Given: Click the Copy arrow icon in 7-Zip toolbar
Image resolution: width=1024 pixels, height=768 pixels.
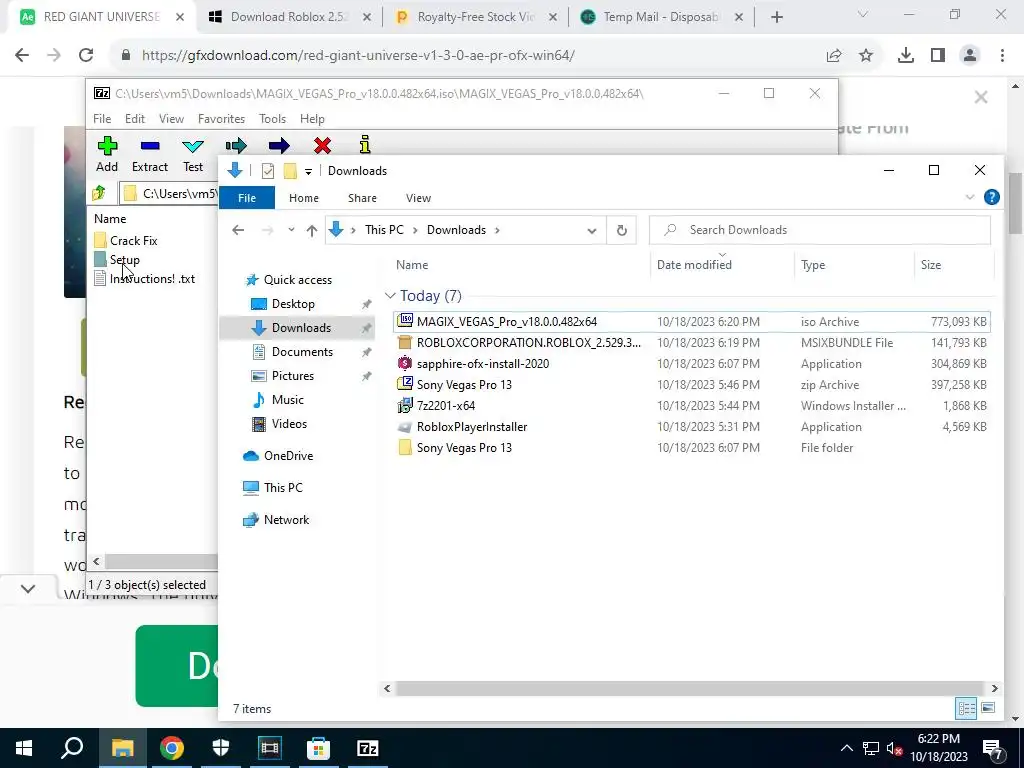Looking at the screenshot, I should [x=236, y=146].
